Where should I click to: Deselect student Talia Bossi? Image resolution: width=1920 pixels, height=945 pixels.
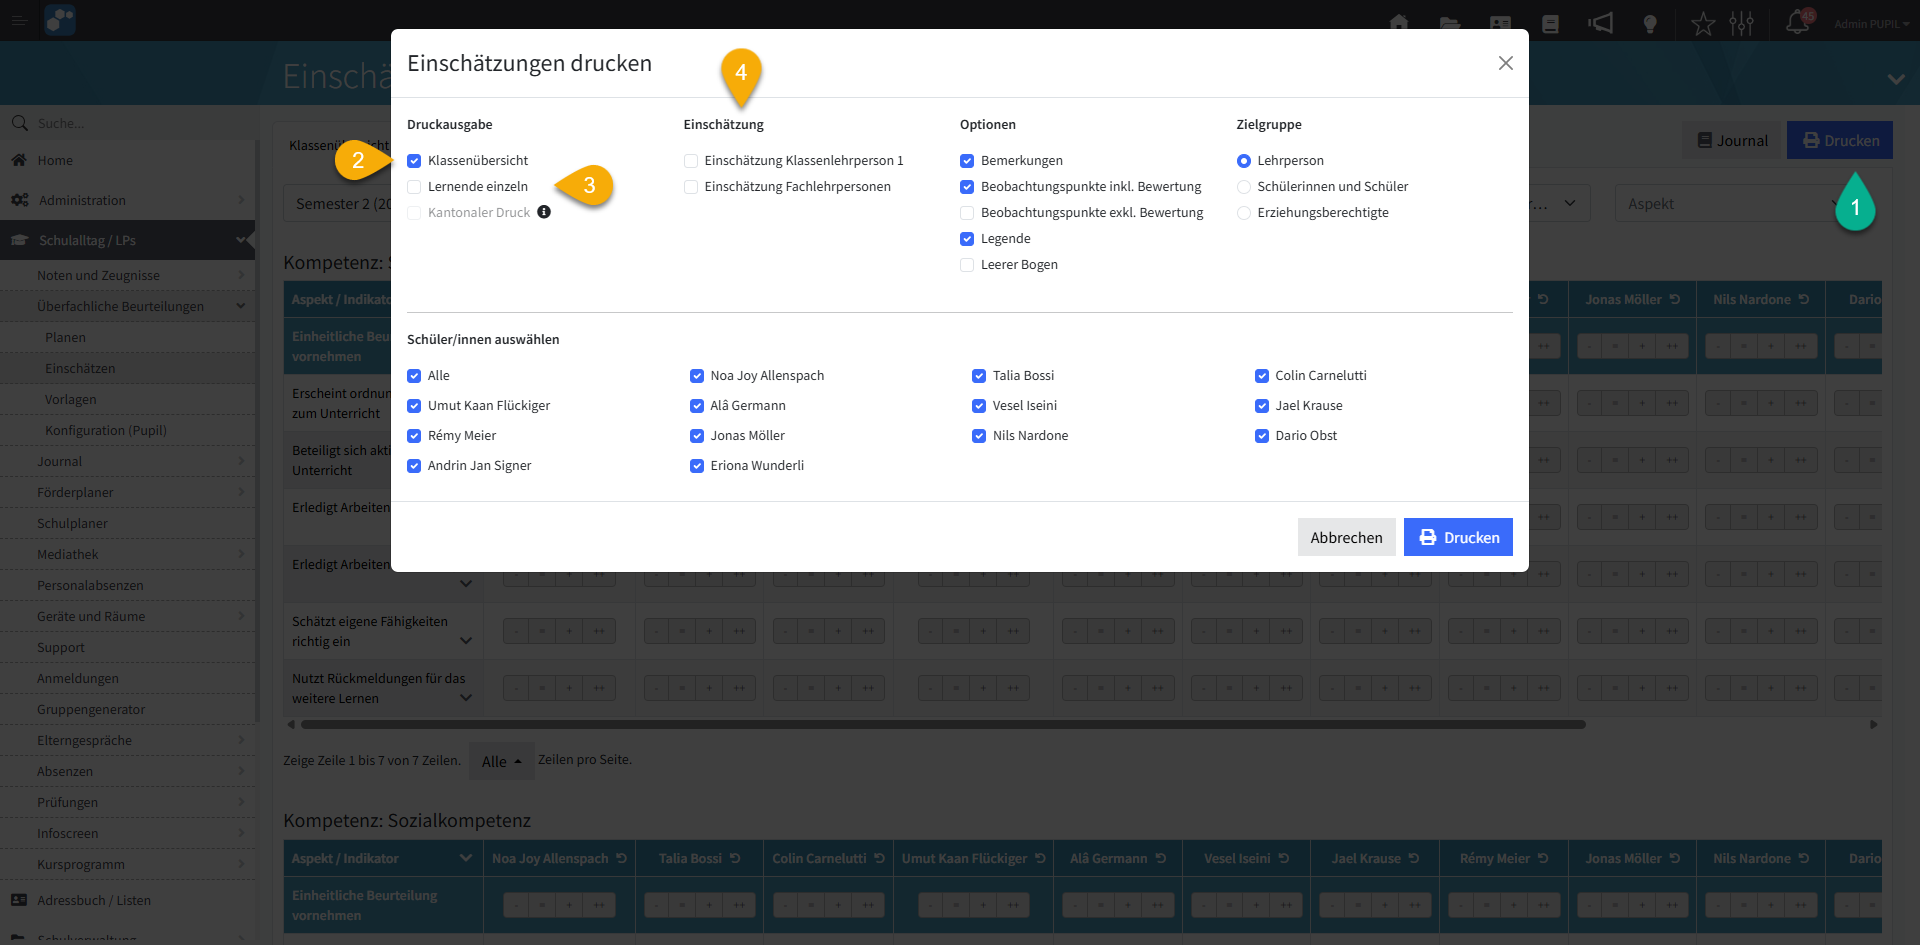tap(979, 375)
